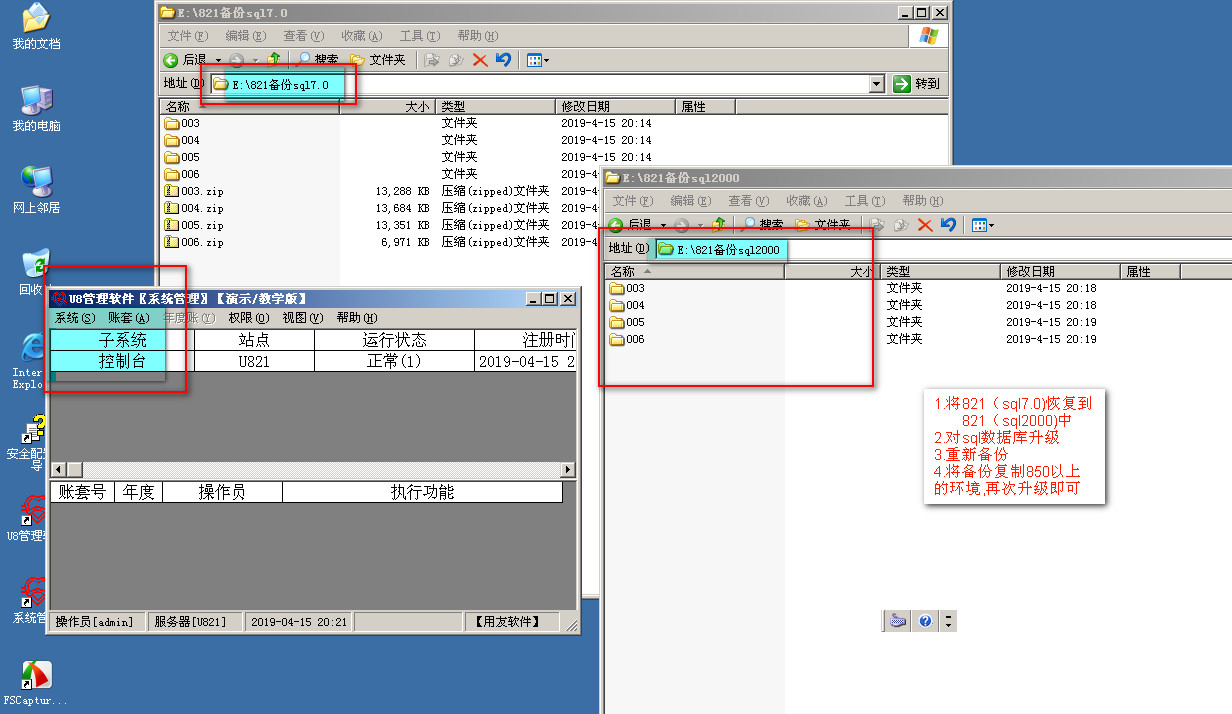Image resolution: width=1232 pixels, height=714 pixels.
Task: Click the green 后退 arrow in sql7.0 window
Action: (171, 60)
